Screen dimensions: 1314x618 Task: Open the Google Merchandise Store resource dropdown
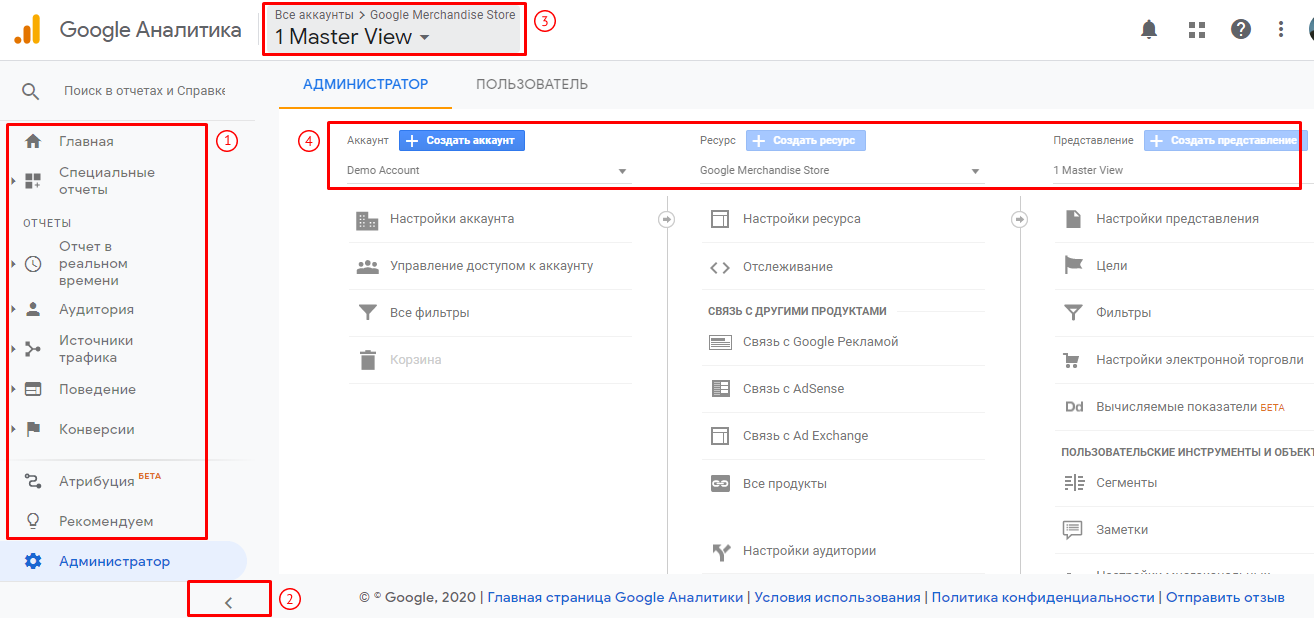pyautogui.click(x=841, y=171)
